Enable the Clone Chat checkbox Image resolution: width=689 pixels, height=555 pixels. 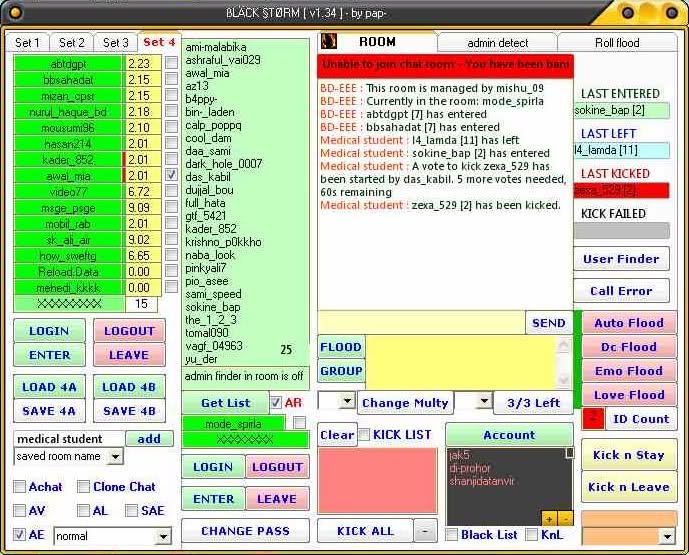pyautogui.click(x=83, y=486)
